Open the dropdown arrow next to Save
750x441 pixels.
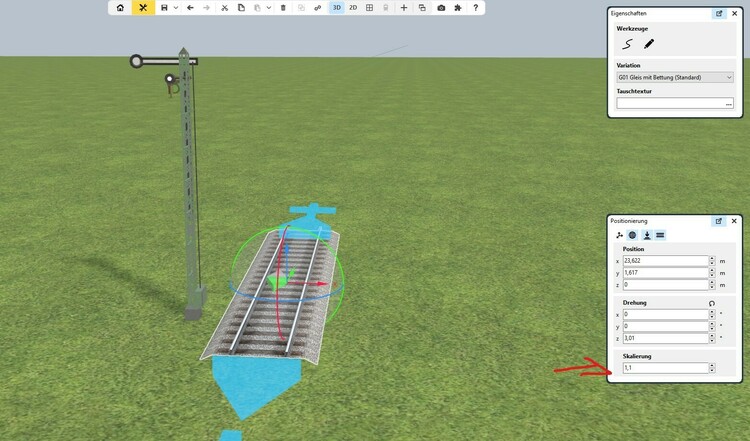point(176,8)
